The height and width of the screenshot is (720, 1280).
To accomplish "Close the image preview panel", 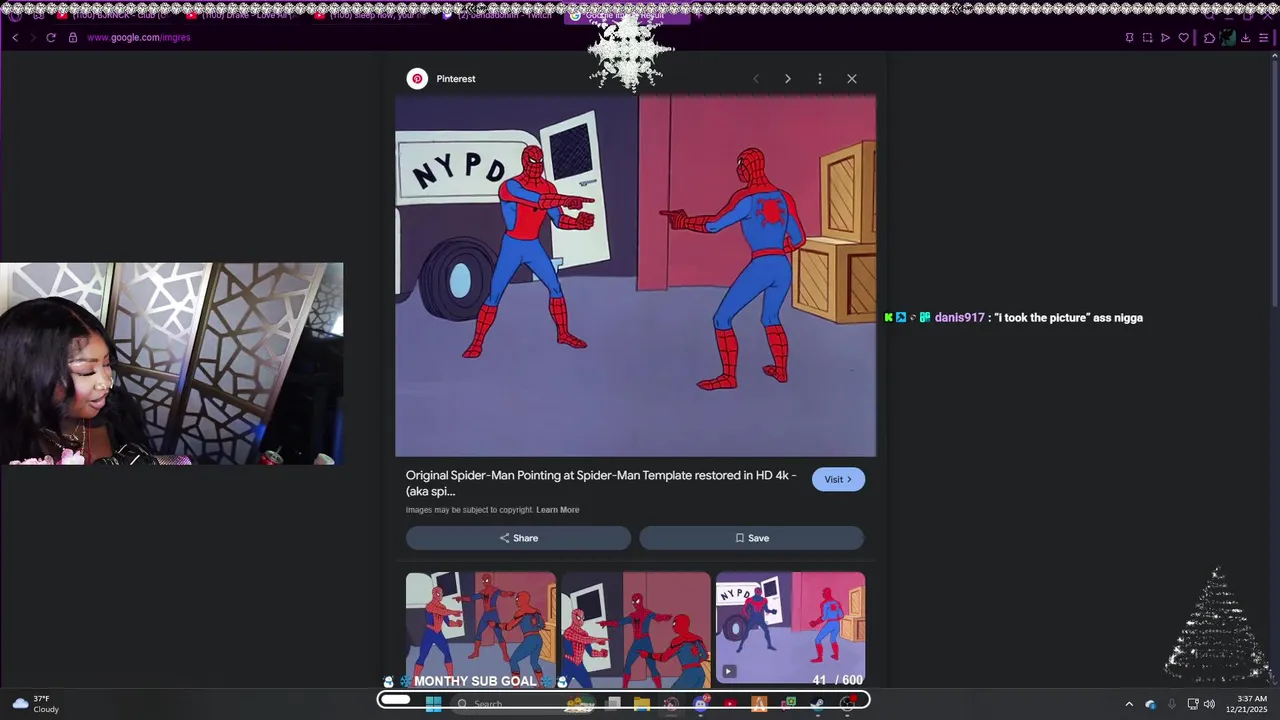I will [852, 79].
